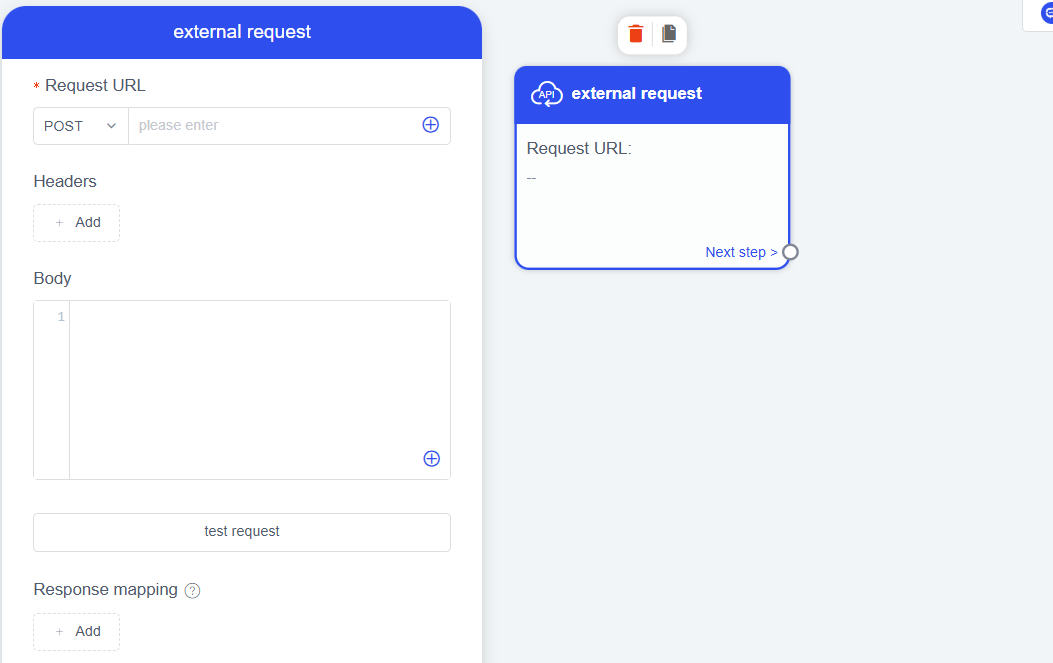Click line number 1 in Body editor
The image size is (1053, 663).
pyautogui.click(x=61, y=317)
